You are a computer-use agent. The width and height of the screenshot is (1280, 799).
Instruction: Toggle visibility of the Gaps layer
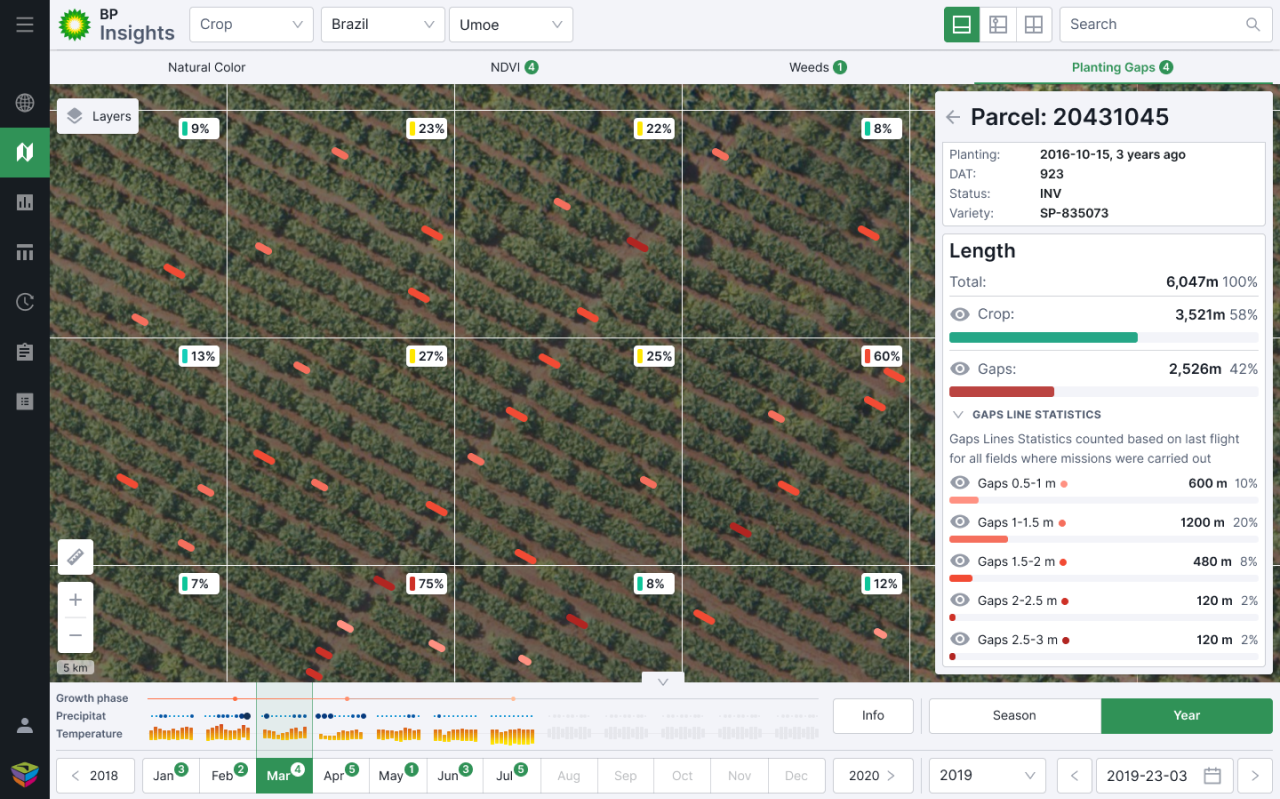(x=959, y=369)
